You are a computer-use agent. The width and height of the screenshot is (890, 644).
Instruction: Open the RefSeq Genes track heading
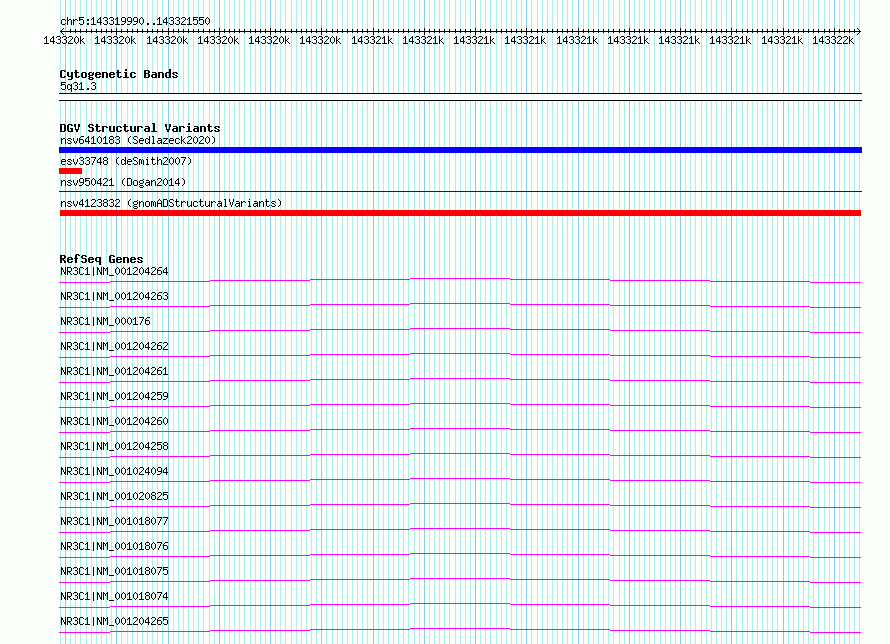point(101,259)
